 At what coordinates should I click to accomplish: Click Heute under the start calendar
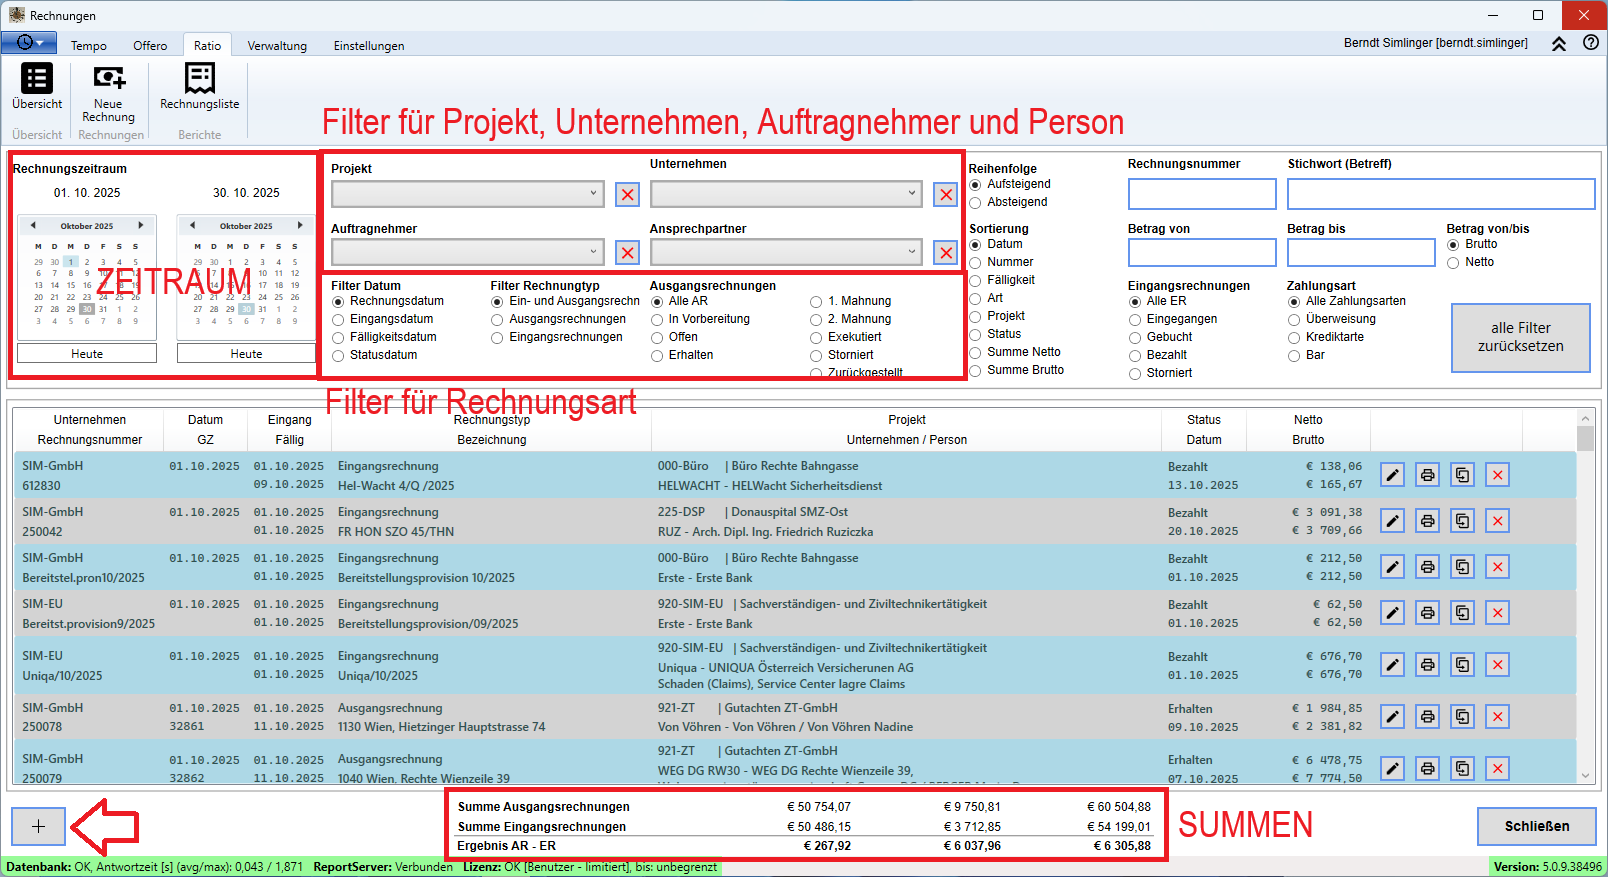click(x=87, y=353)
